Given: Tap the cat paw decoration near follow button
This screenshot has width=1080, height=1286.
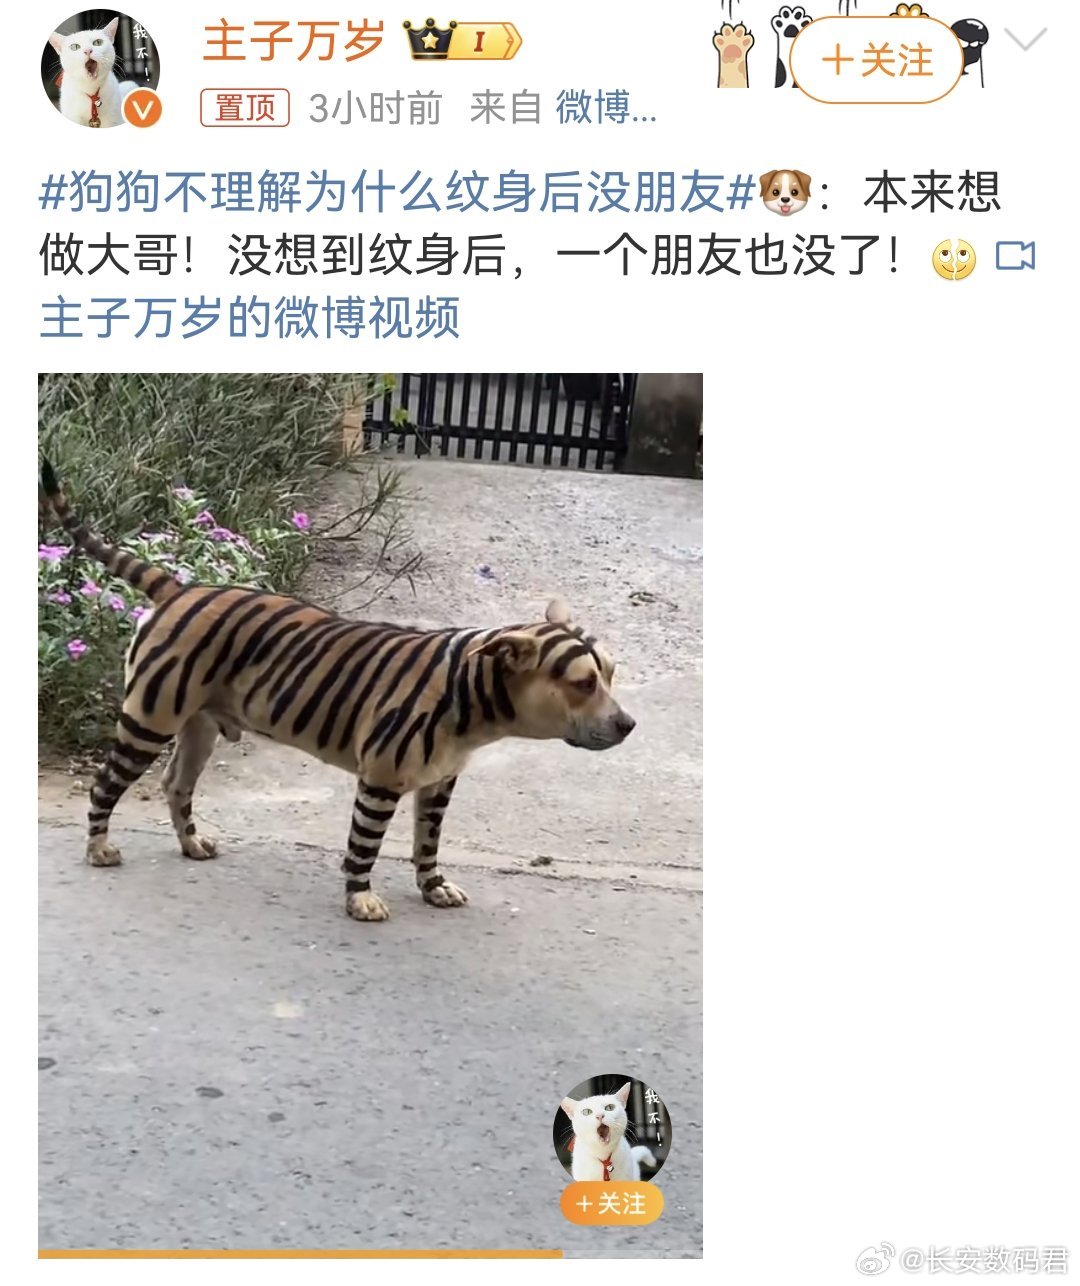Looking at the screenshot, I should click(735, 55).
